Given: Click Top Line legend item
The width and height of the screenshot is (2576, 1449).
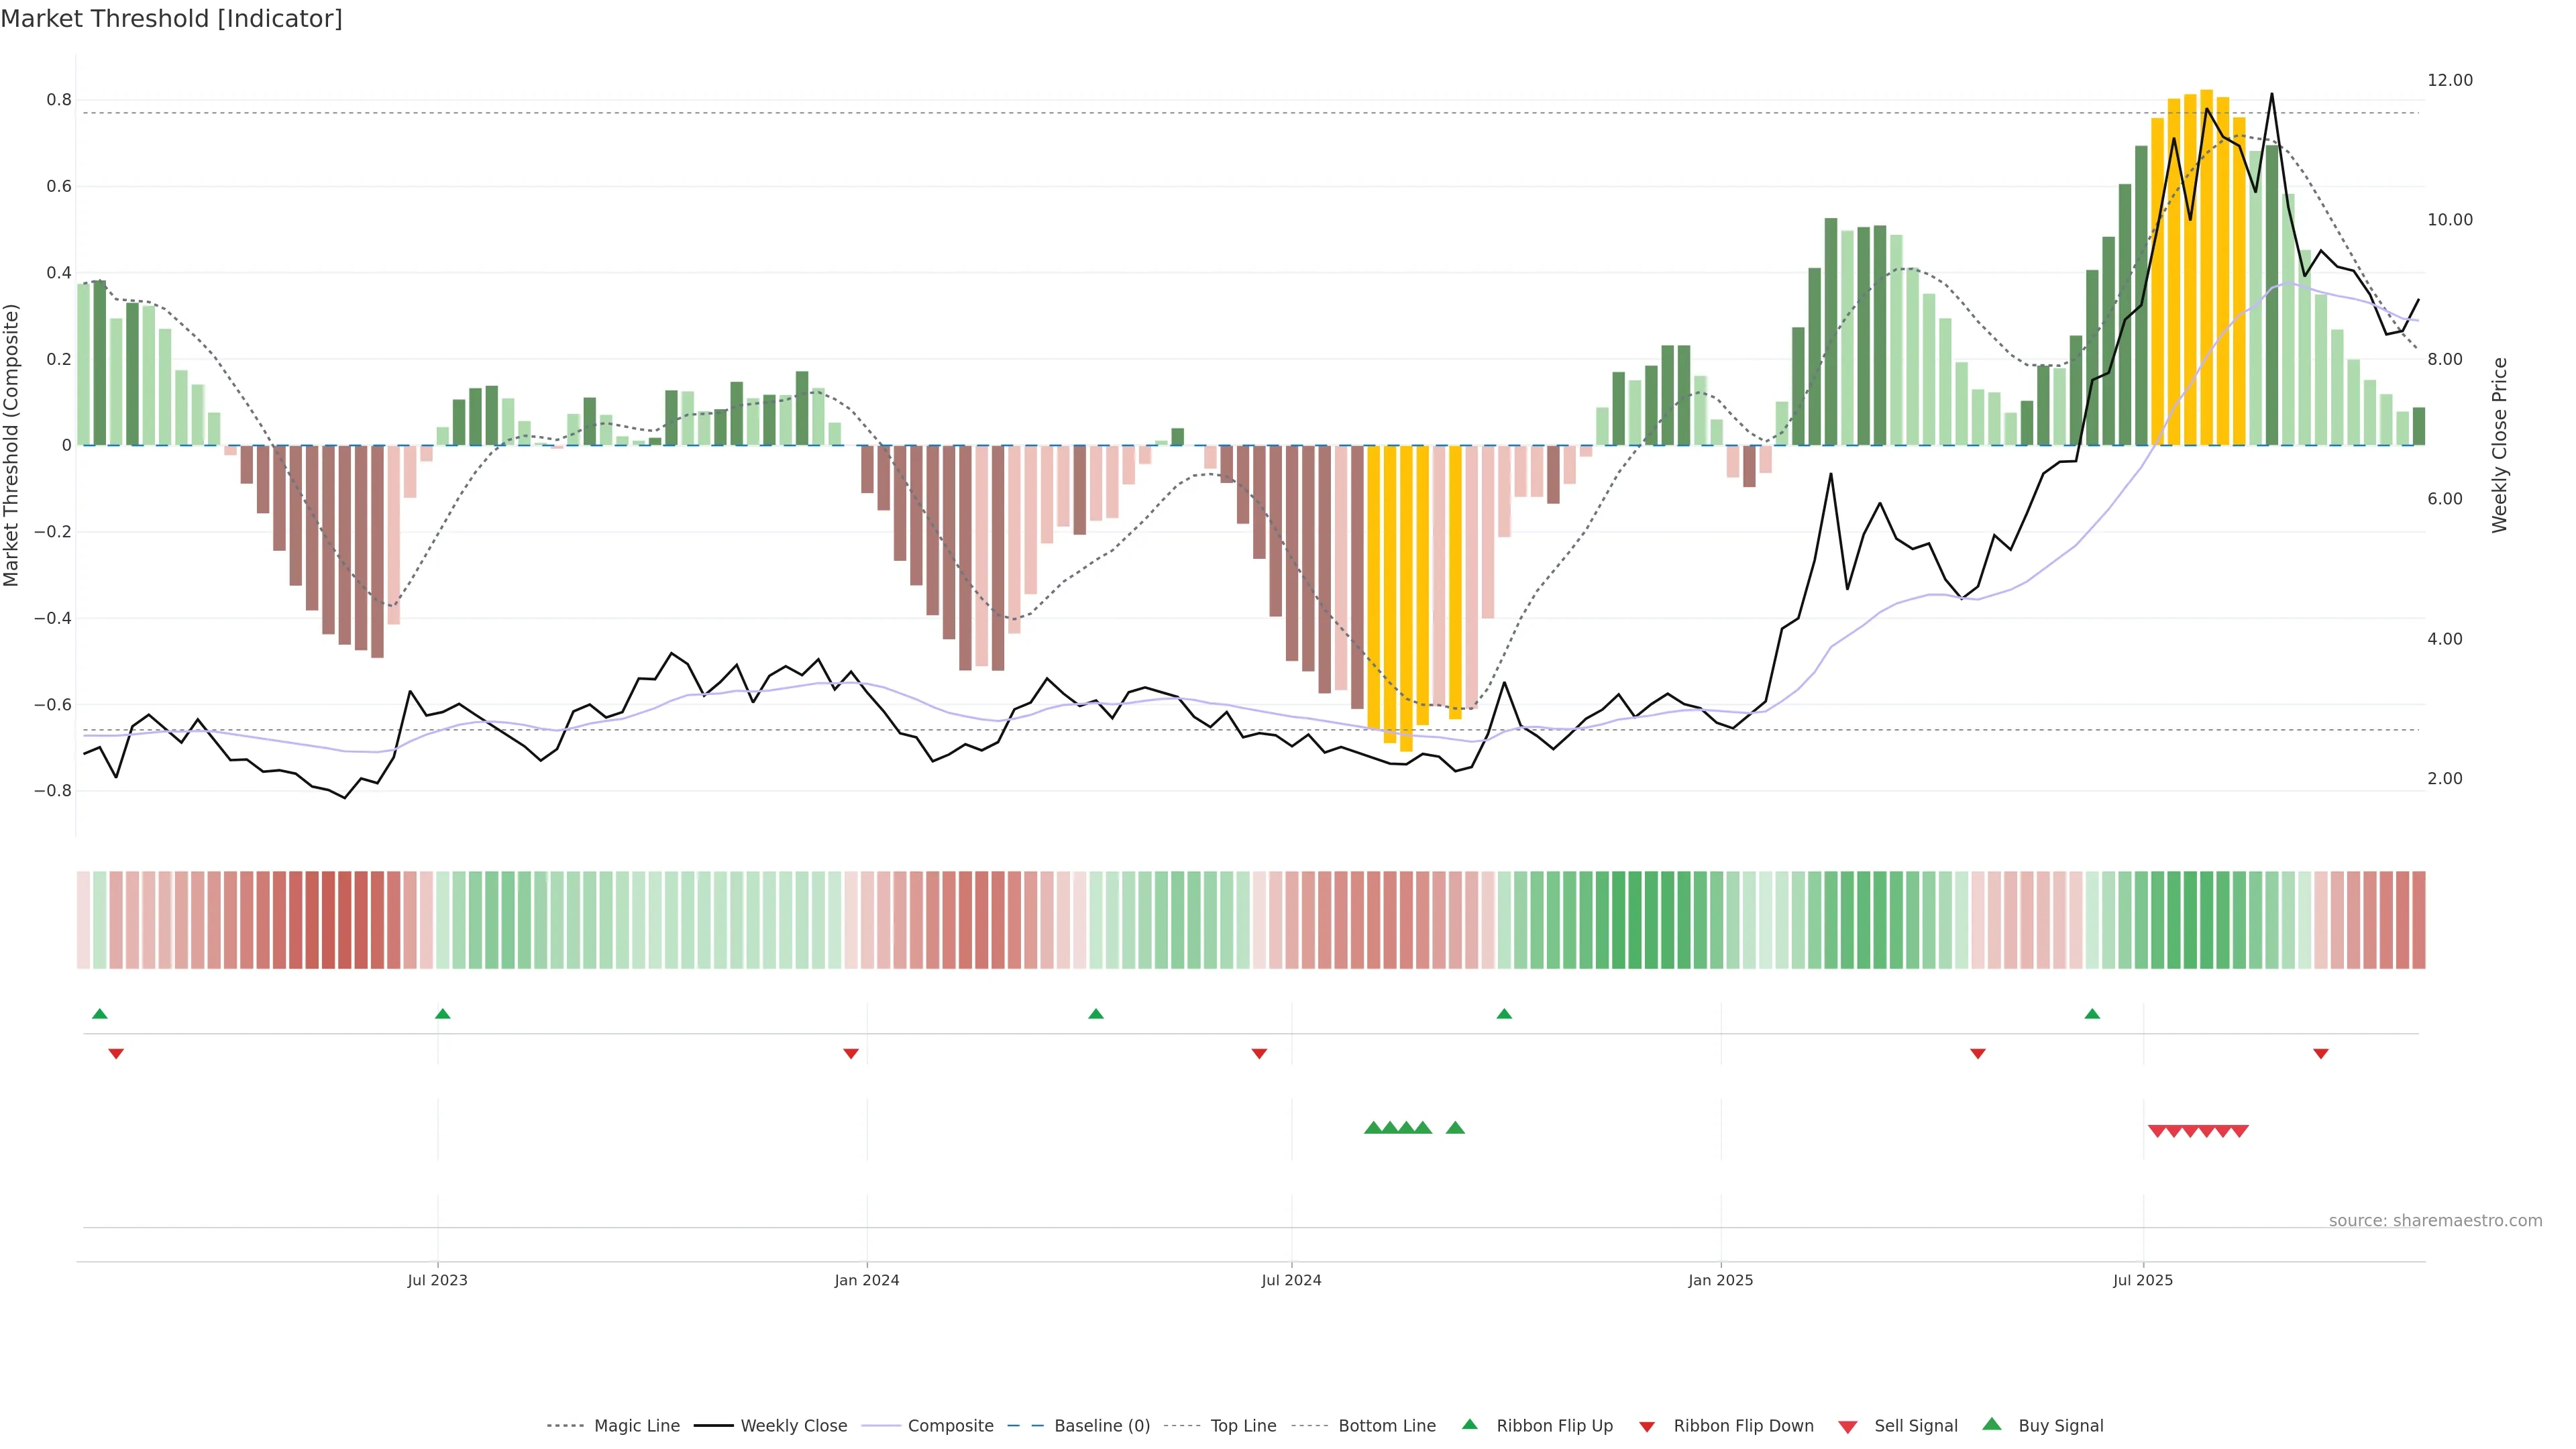Looking at the screenshot, I should pyautogui.click(x=1243, y=1426).
